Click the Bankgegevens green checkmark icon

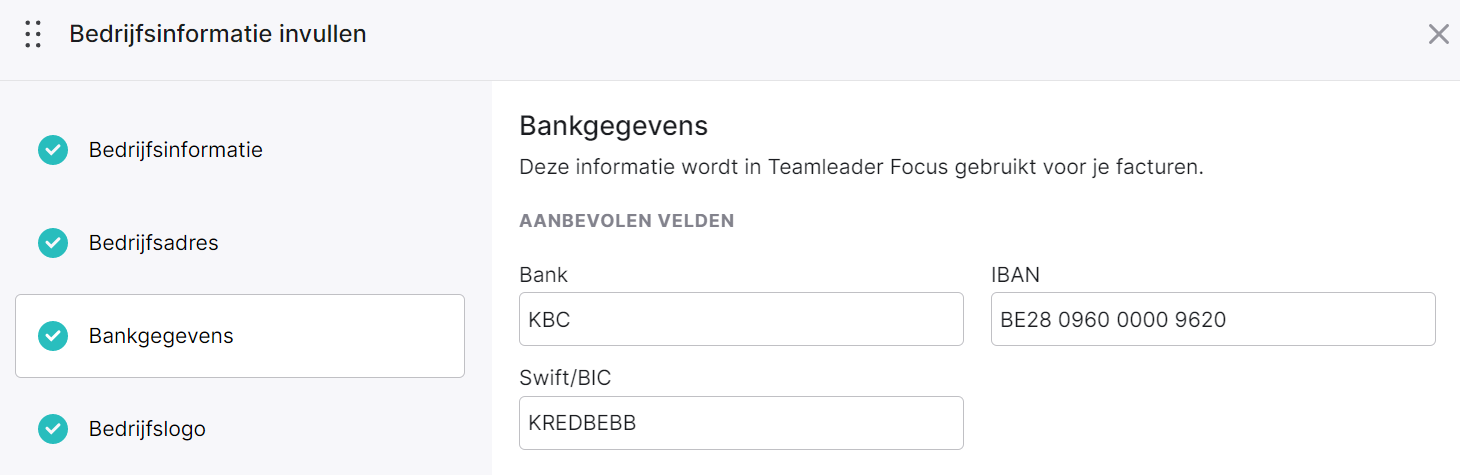coord(53,336)
